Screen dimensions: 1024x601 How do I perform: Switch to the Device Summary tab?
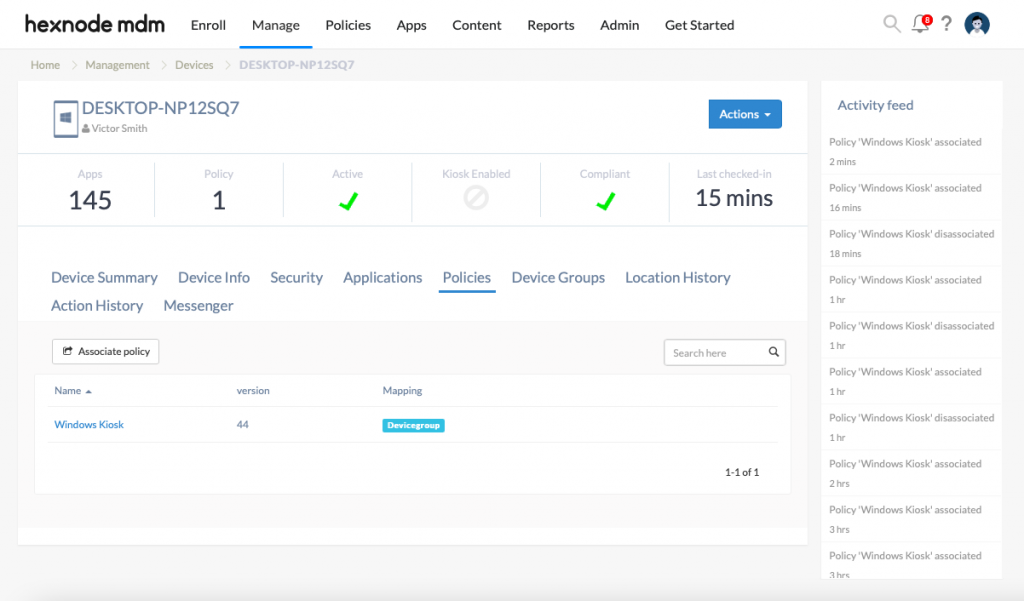[104, 278]
